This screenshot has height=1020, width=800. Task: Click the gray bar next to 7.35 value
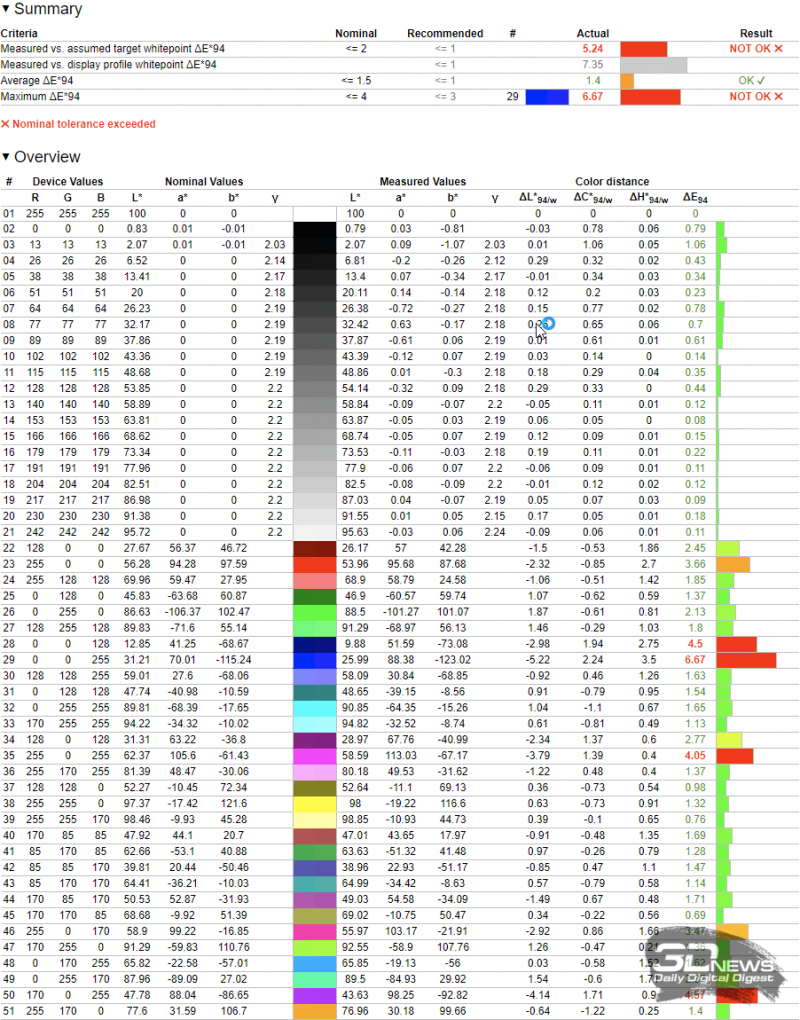pyautogui.click(x=654, y=64)
